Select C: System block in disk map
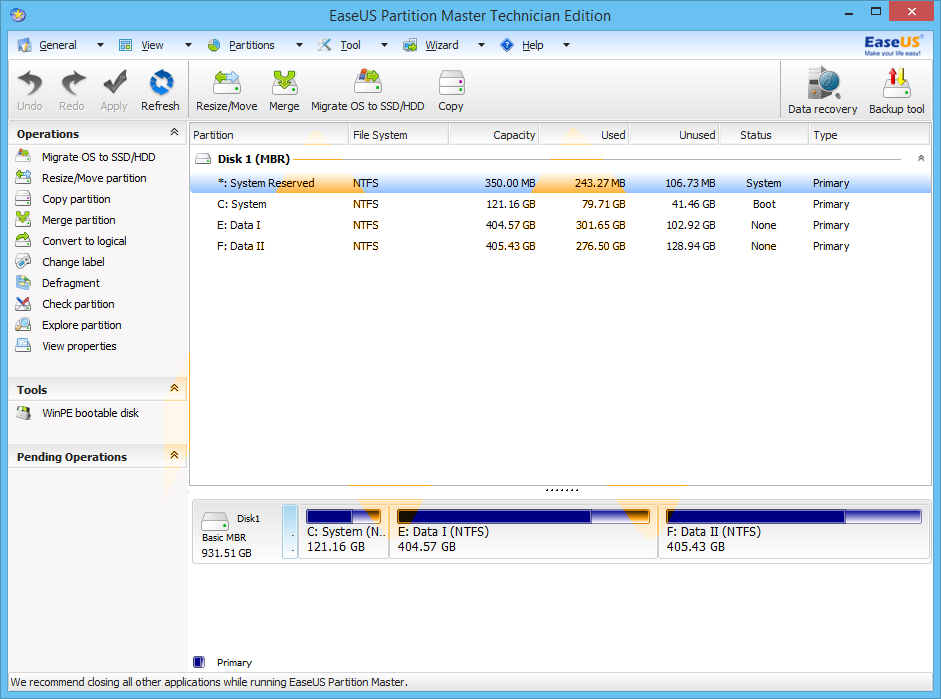Screen dimensions: 941x699 tap(343, 532)
